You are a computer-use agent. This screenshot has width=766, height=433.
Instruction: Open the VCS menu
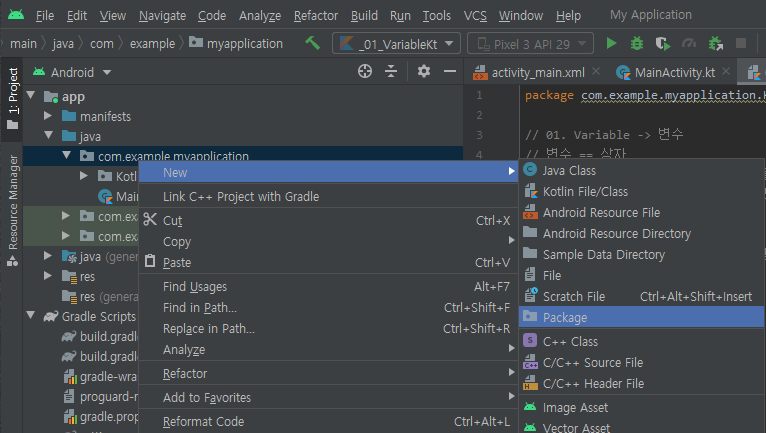click(475, 16)
